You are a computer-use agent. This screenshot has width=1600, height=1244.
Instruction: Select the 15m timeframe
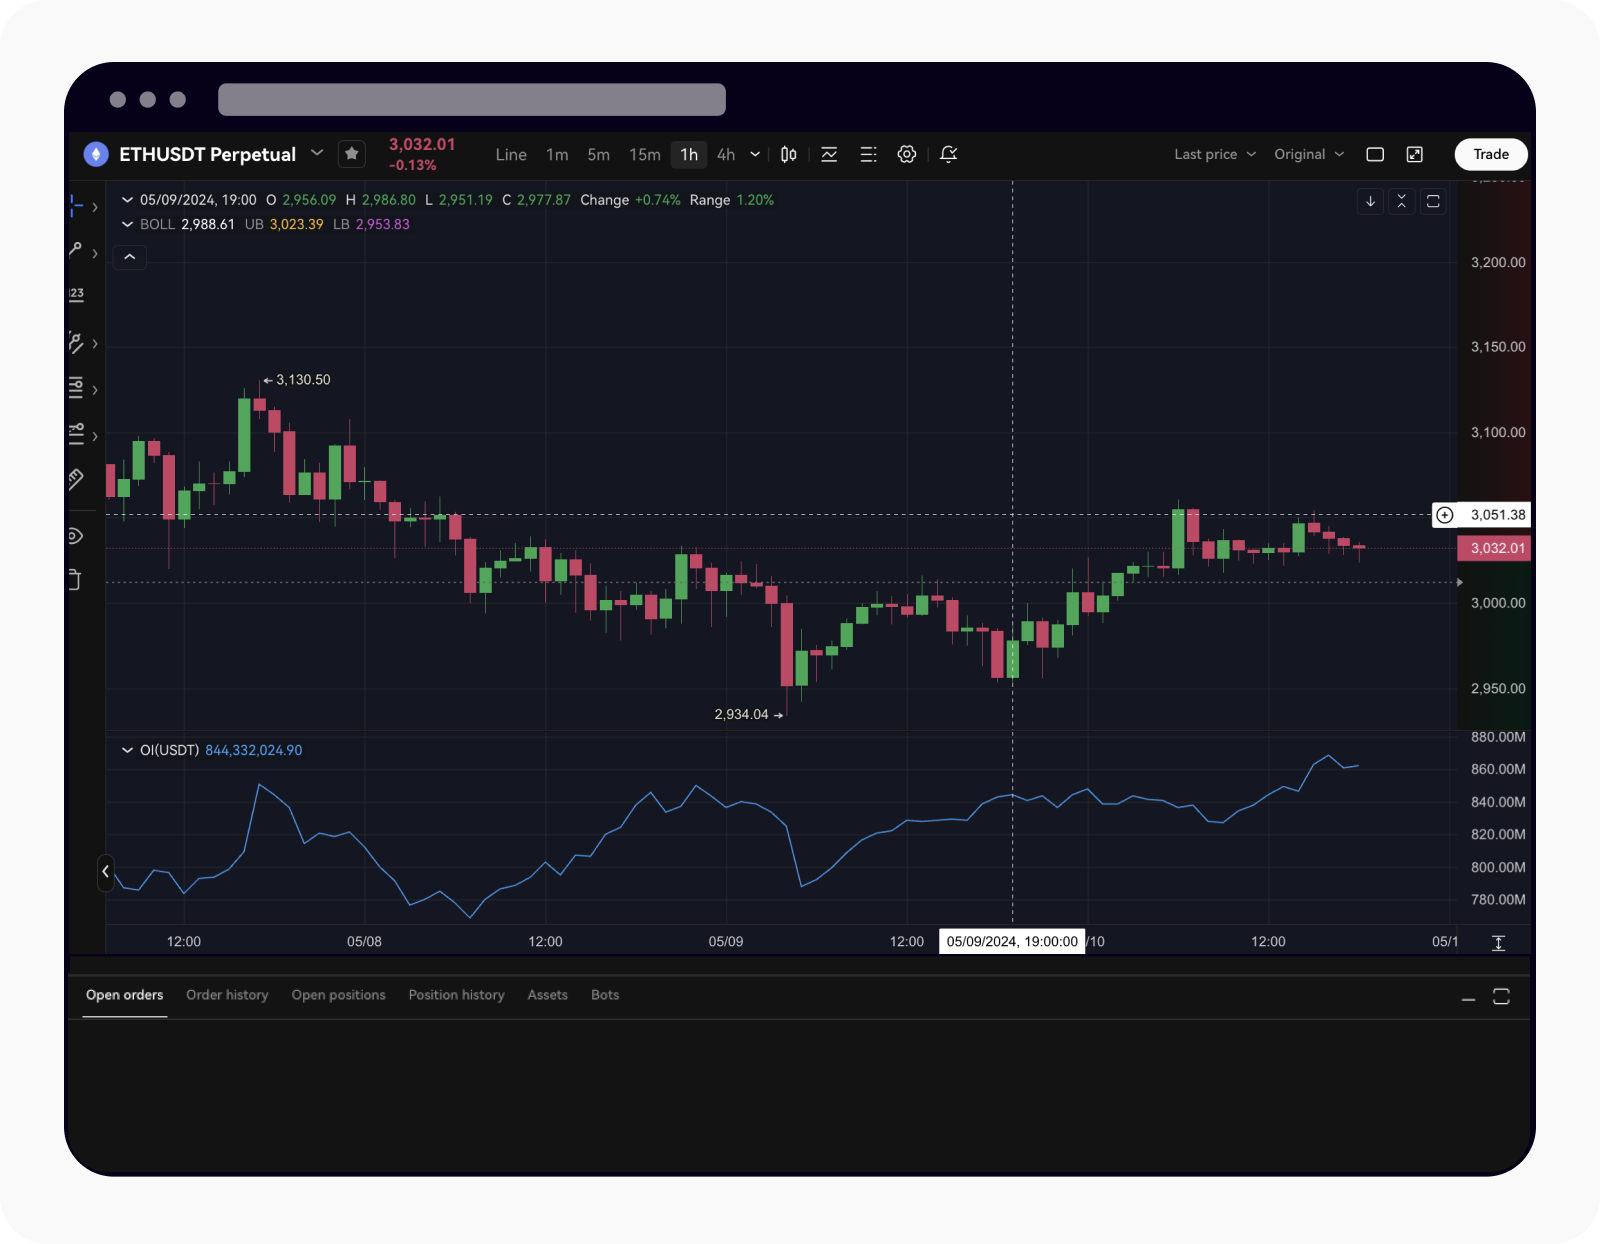(x=644, y=154)
